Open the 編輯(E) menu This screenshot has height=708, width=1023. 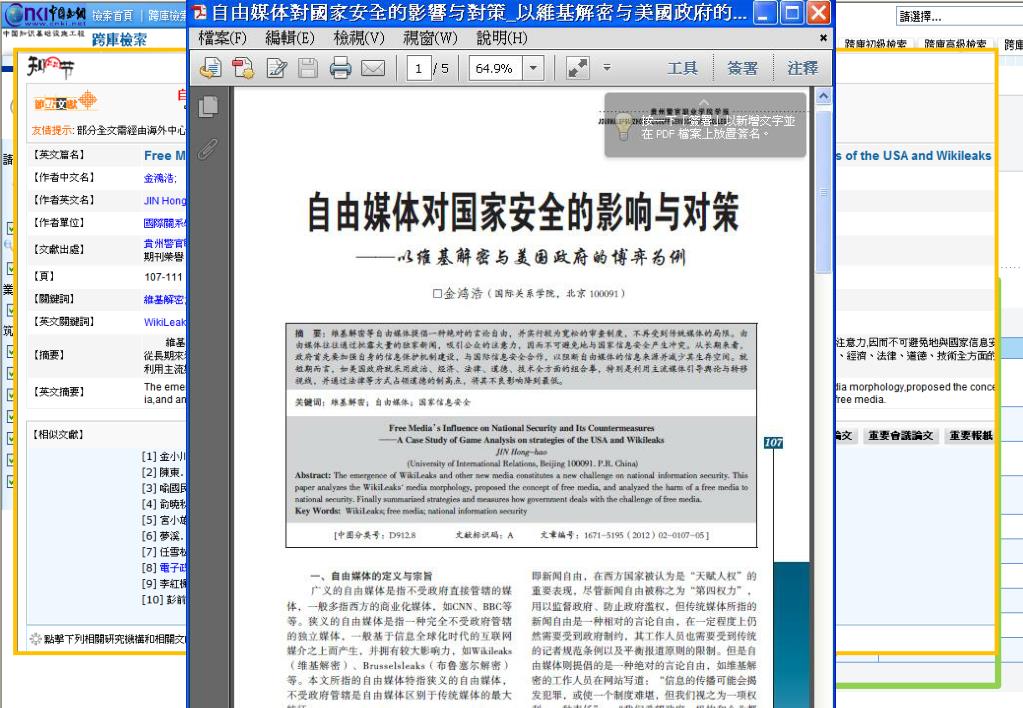(290, 38)
